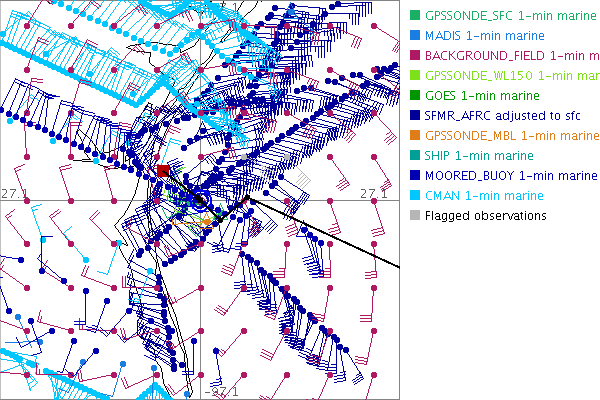The width and height of the screenshot is (600, 400).
Task: Click the GPSSONDE_MBL orange legend square
Action: (x=414, y=135)
